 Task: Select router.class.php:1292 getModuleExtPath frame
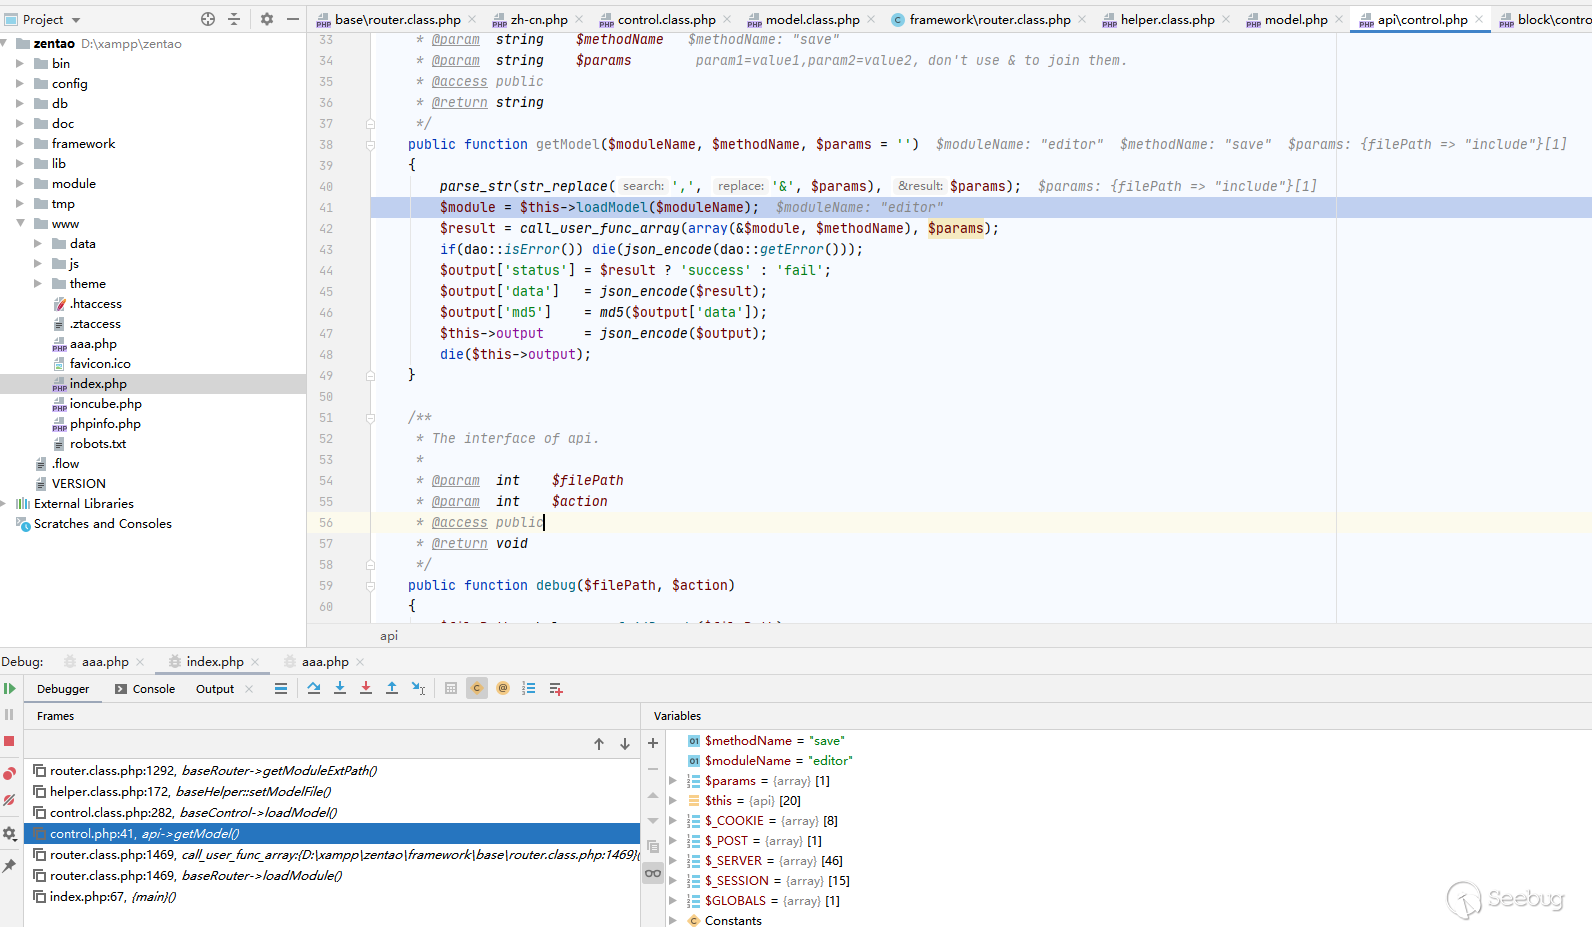click(x=213, y=771)
